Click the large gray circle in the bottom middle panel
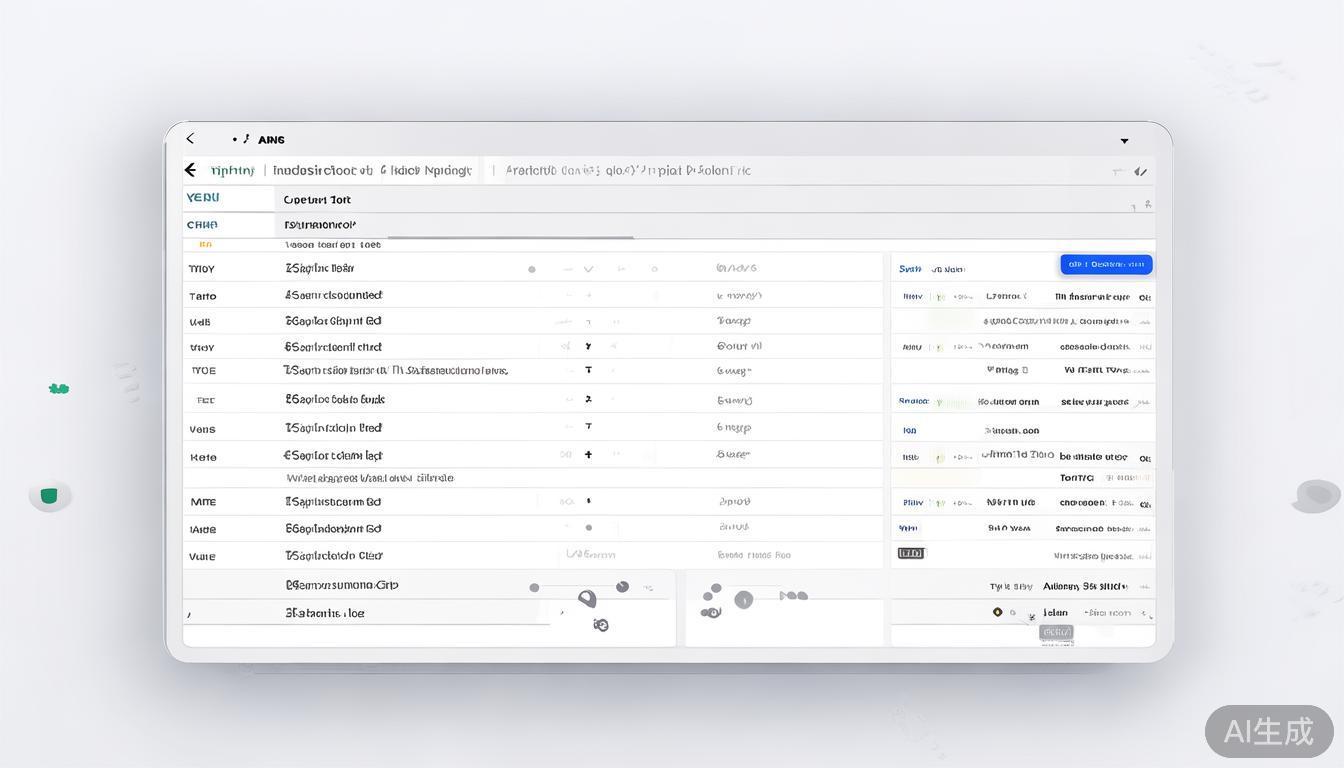The width and height of the screenshot is (1344, 768). pos(743,600)
